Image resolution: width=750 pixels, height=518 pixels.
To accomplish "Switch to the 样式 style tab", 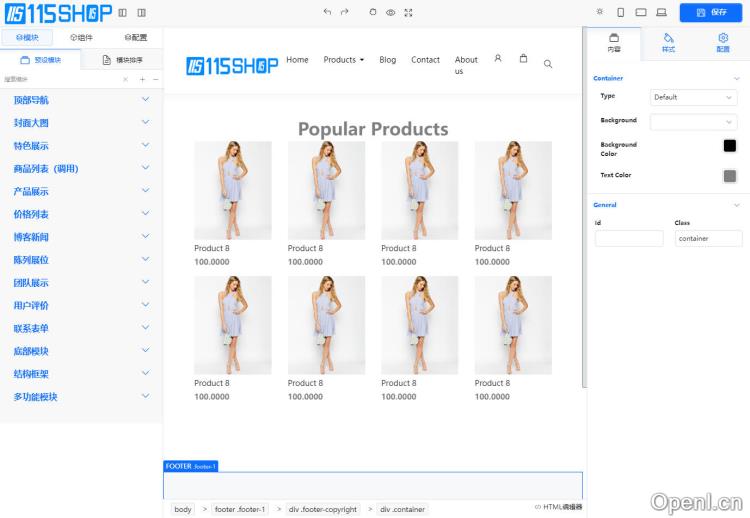I will tap(668, 42).
